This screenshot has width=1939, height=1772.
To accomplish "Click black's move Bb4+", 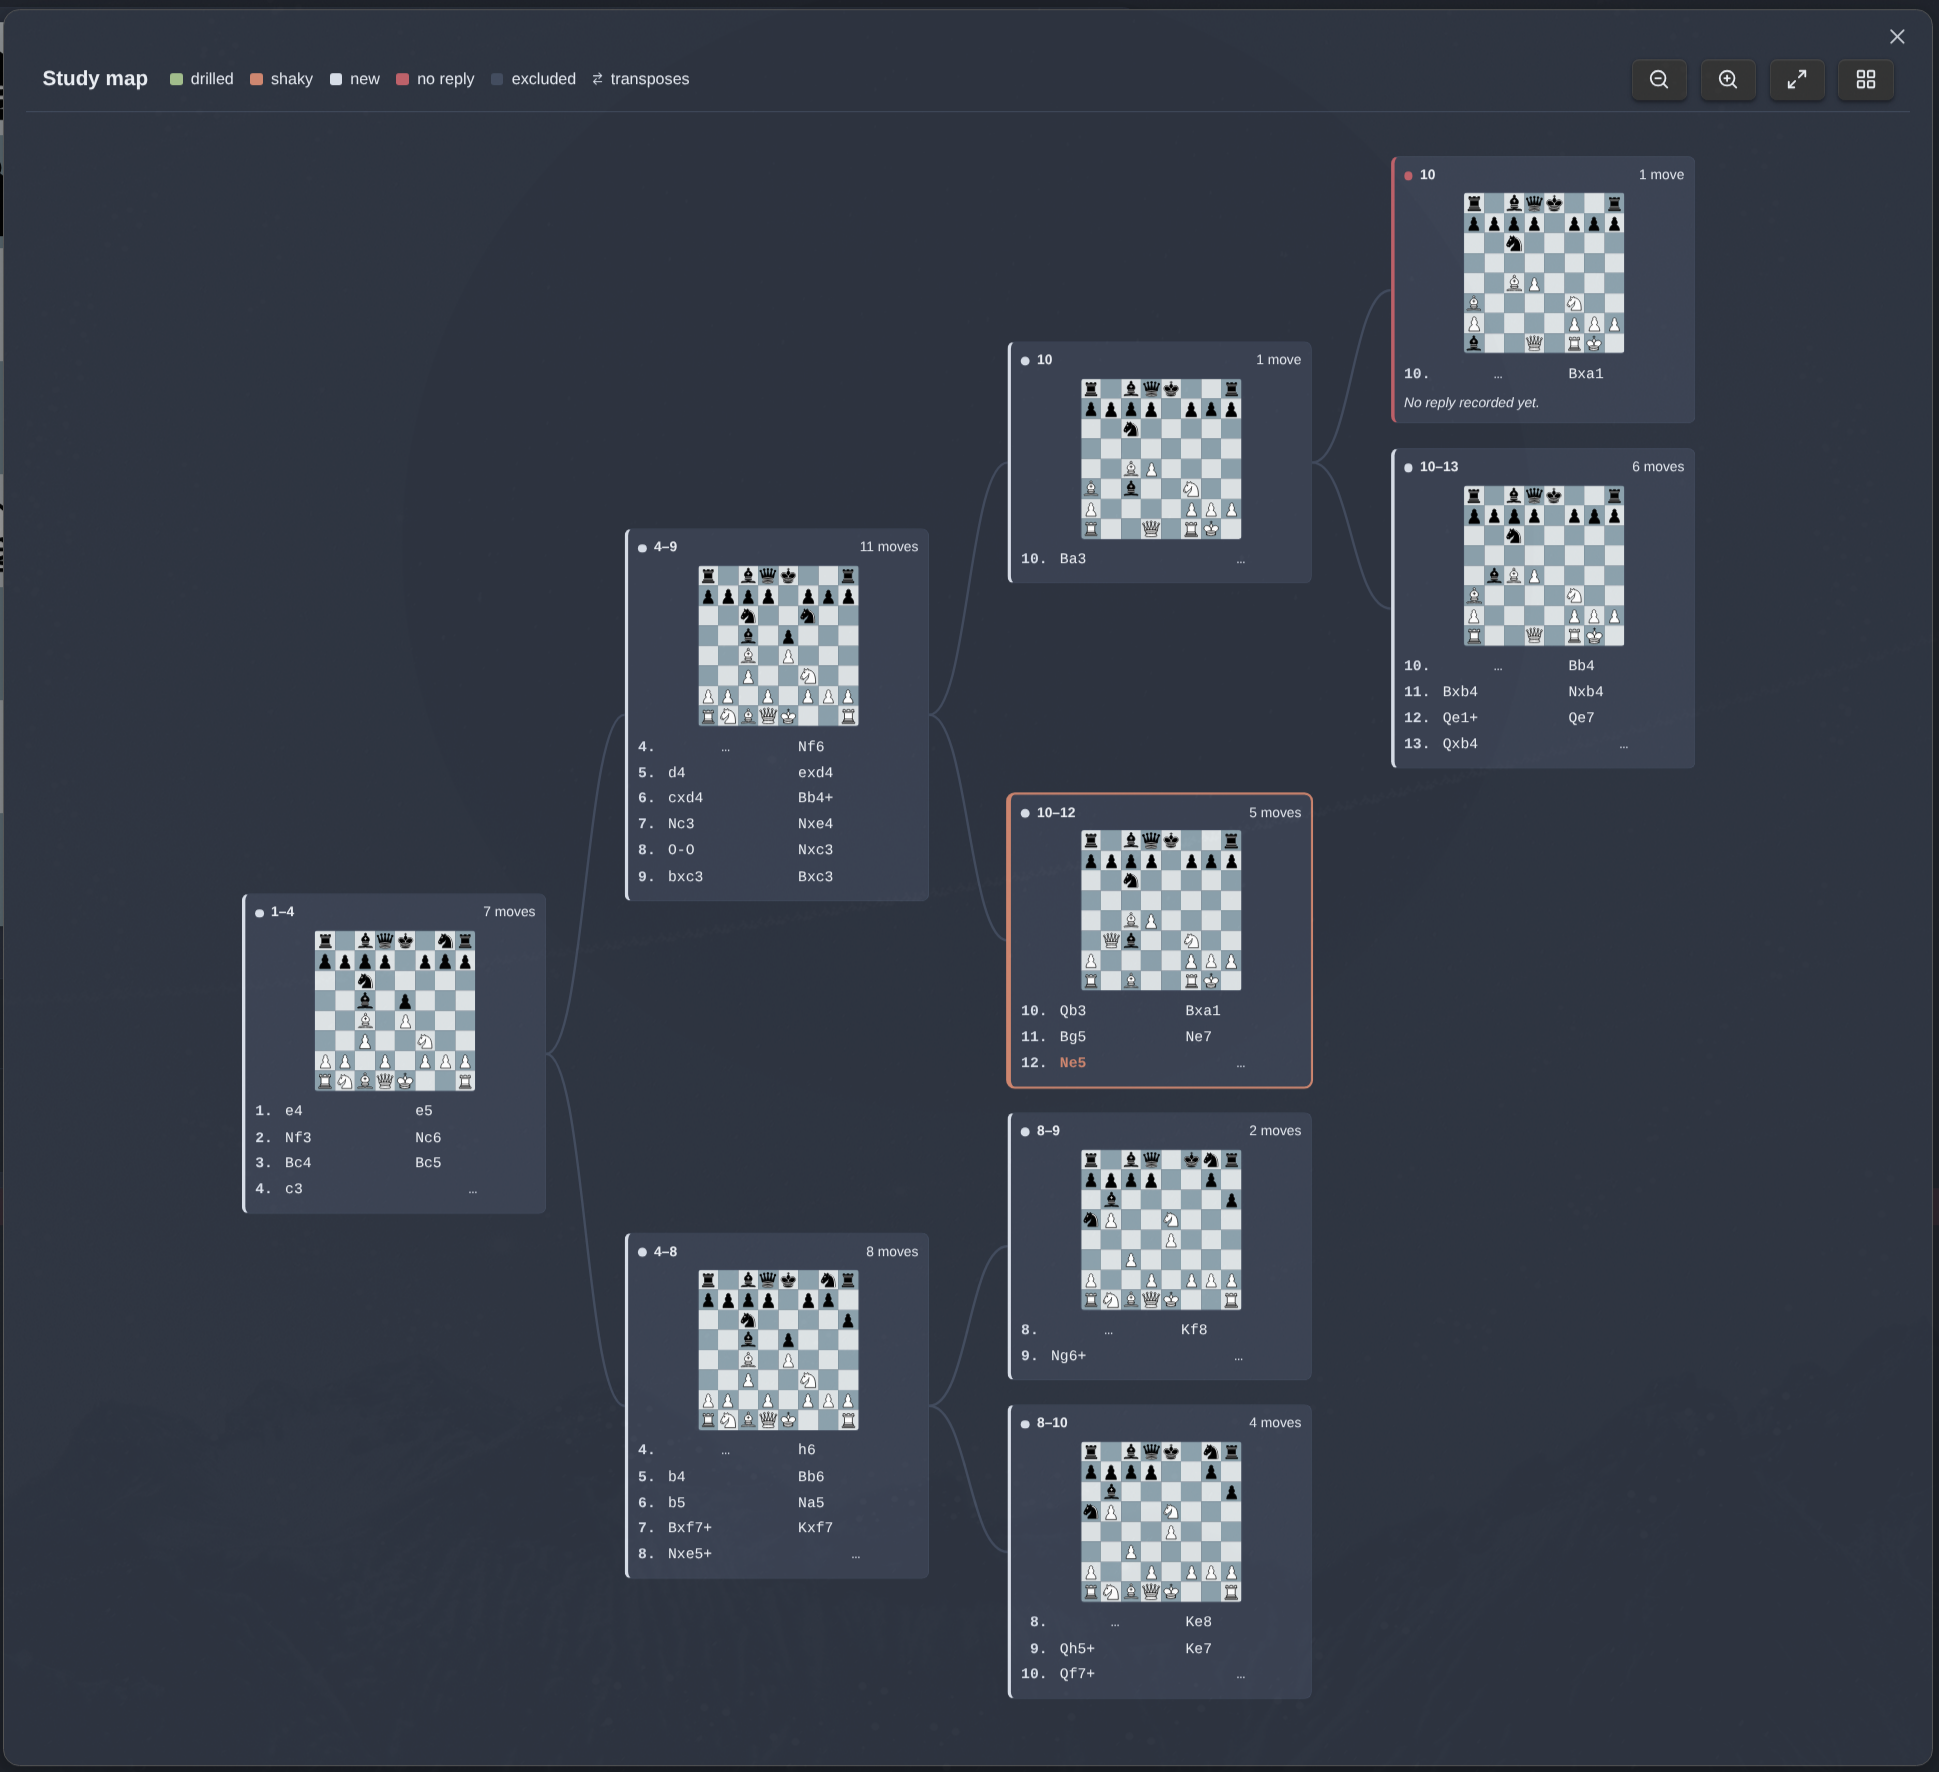I will [x=816, y=798].
